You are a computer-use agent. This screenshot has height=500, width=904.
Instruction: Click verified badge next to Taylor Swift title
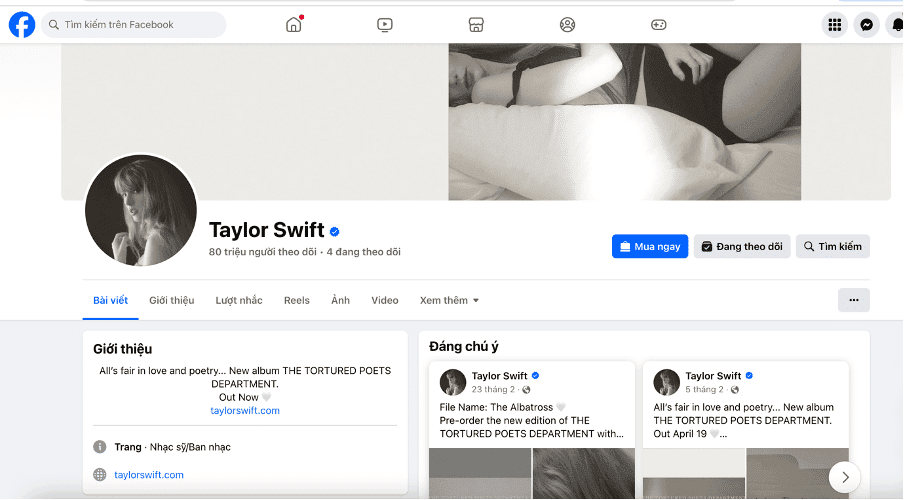(334, 232)
